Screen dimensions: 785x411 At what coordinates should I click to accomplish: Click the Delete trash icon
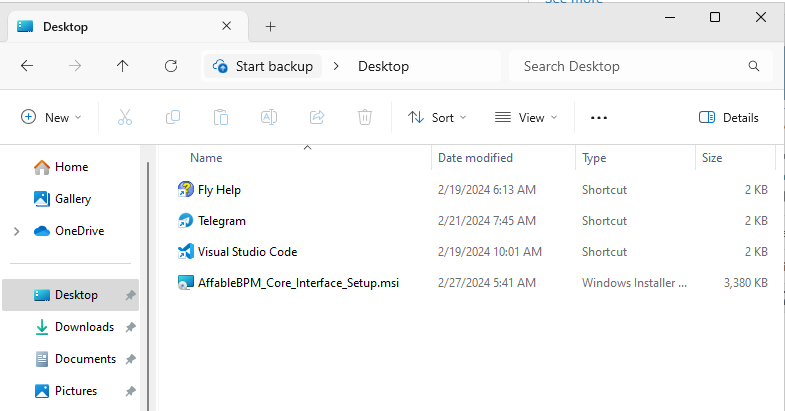point(365,117)
